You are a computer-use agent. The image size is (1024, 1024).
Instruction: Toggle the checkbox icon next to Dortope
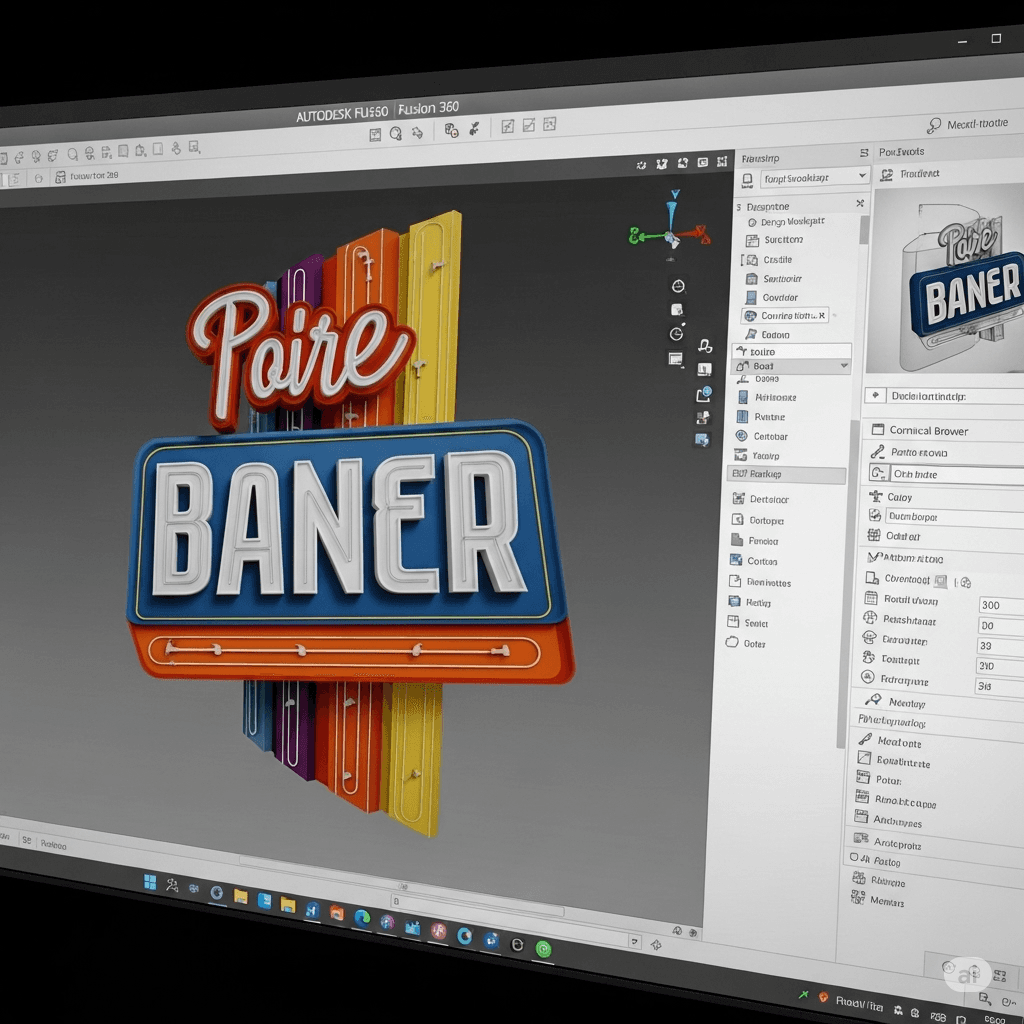click(x=738, y=519)
